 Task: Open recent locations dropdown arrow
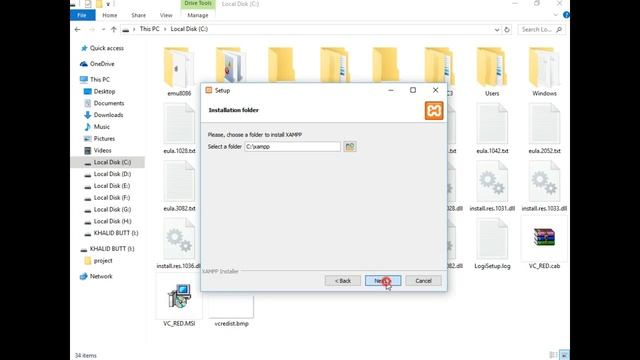pyautogui.click(x=103, y=29)
